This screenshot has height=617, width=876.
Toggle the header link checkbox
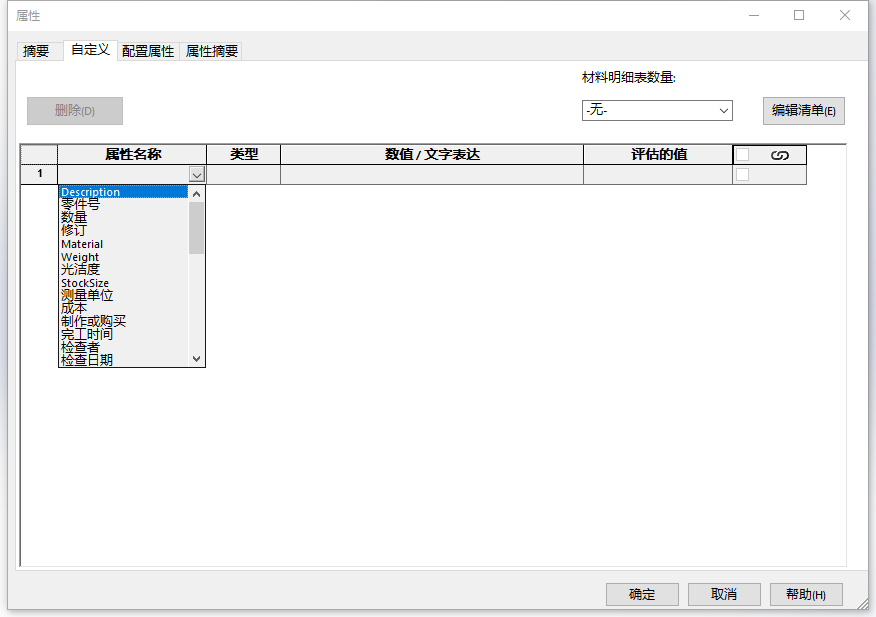[x=742, y=154]
